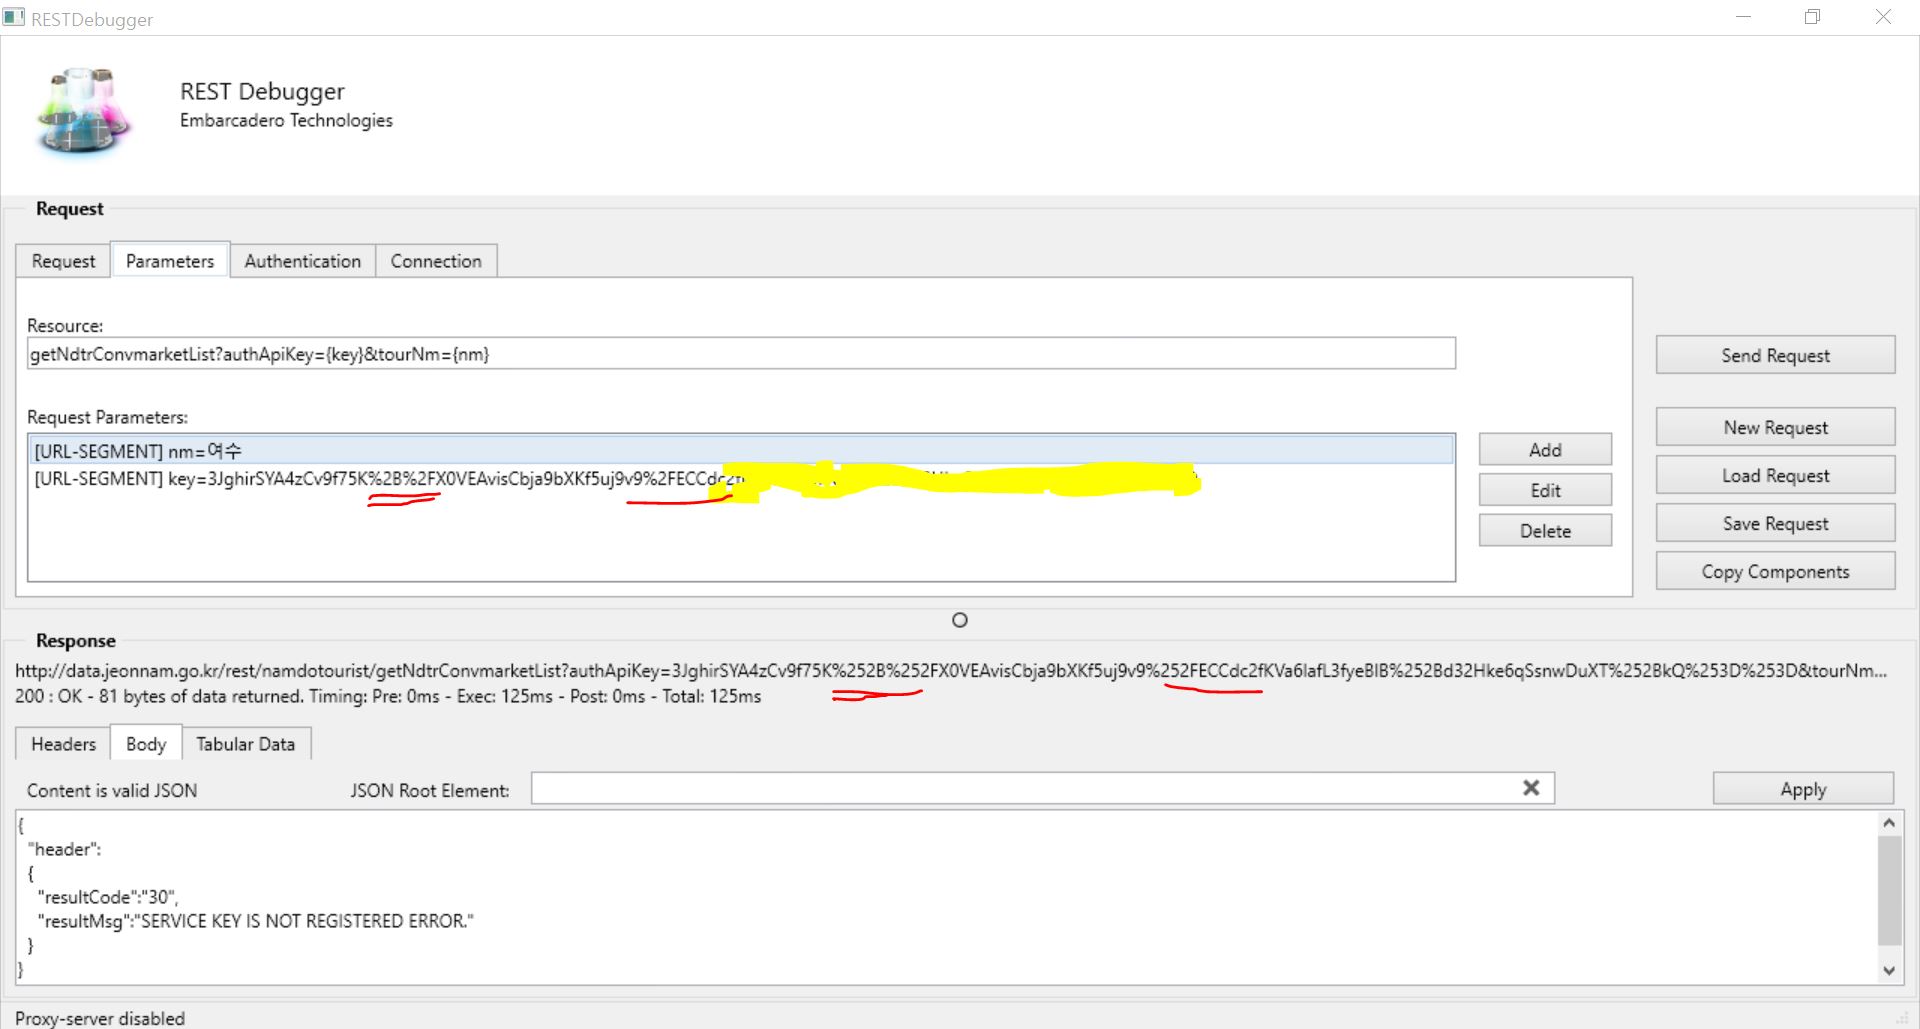
Task: Open the Authentication tab
Action: pos(302,261)
